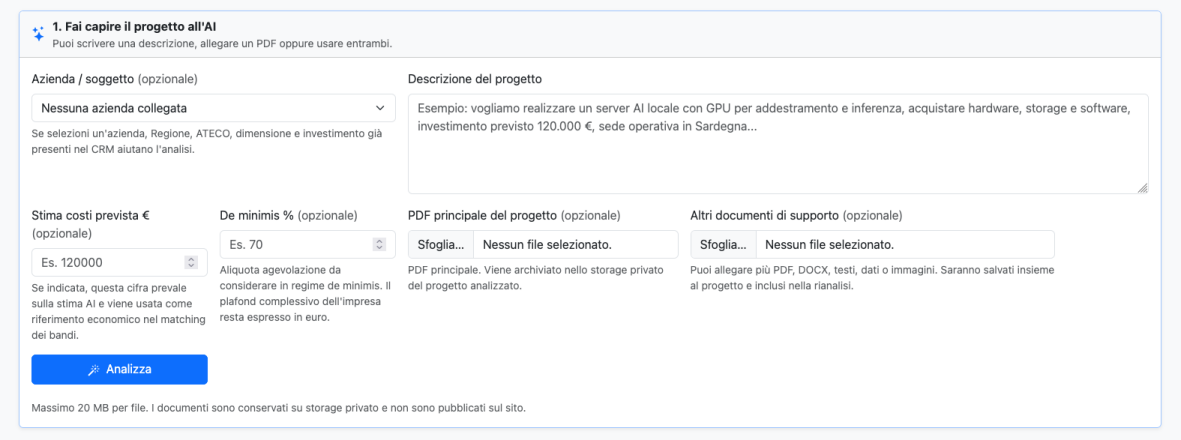Open the Azienda / soggetto dropdown

coord(213,108)
